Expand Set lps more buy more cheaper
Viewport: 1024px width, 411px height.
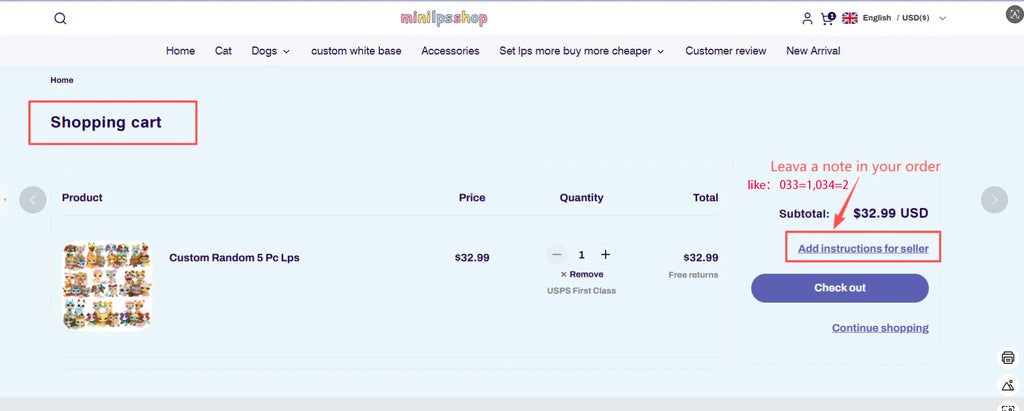point(581,51)
